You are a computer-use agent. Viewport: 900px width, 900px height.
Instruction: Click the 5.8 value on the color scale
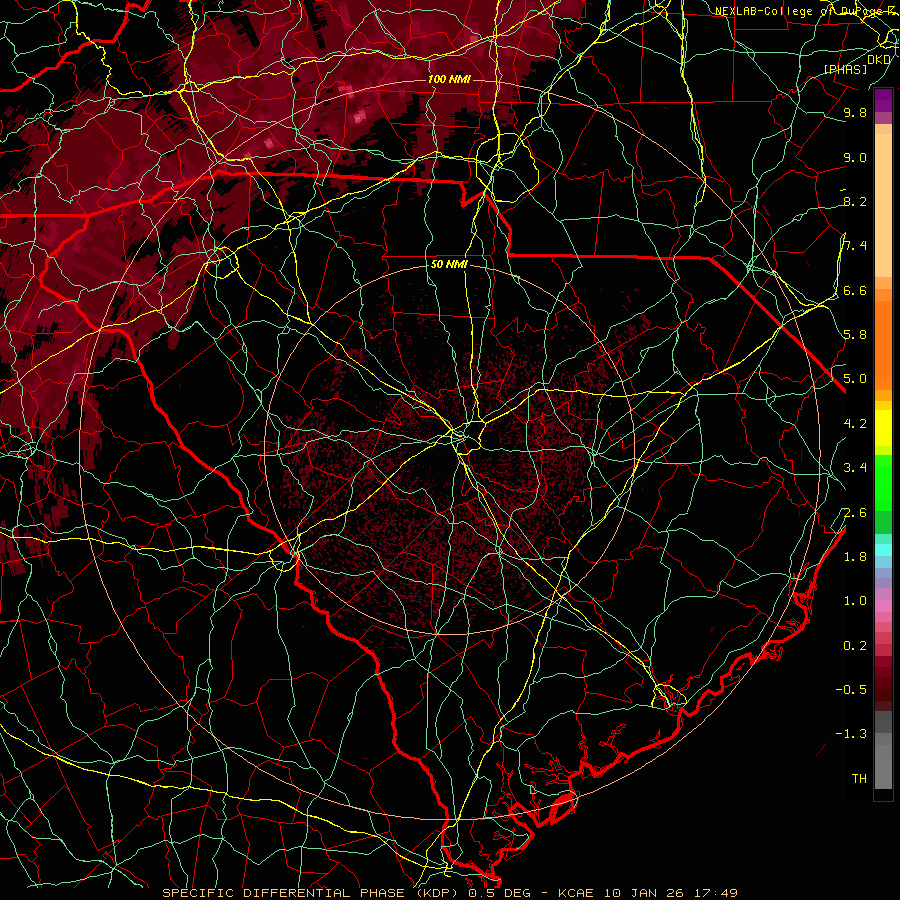855,335
